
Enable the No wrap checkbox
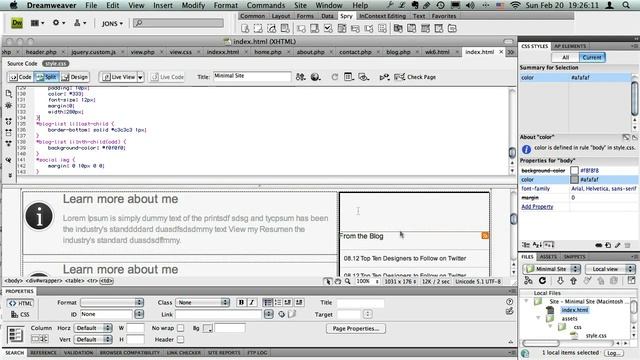pos(180,328)
